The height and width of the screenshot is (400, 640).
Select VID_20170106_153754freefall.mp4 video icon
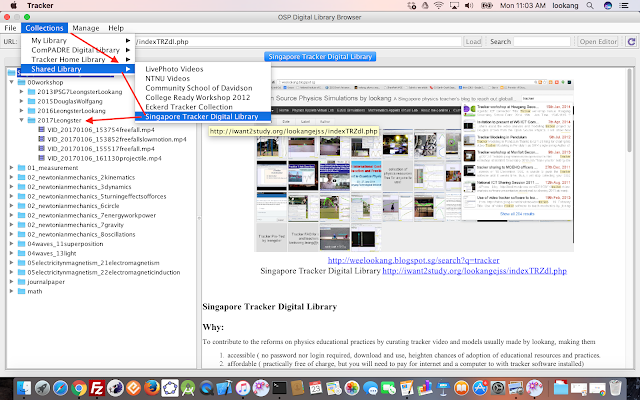(41, 129)
